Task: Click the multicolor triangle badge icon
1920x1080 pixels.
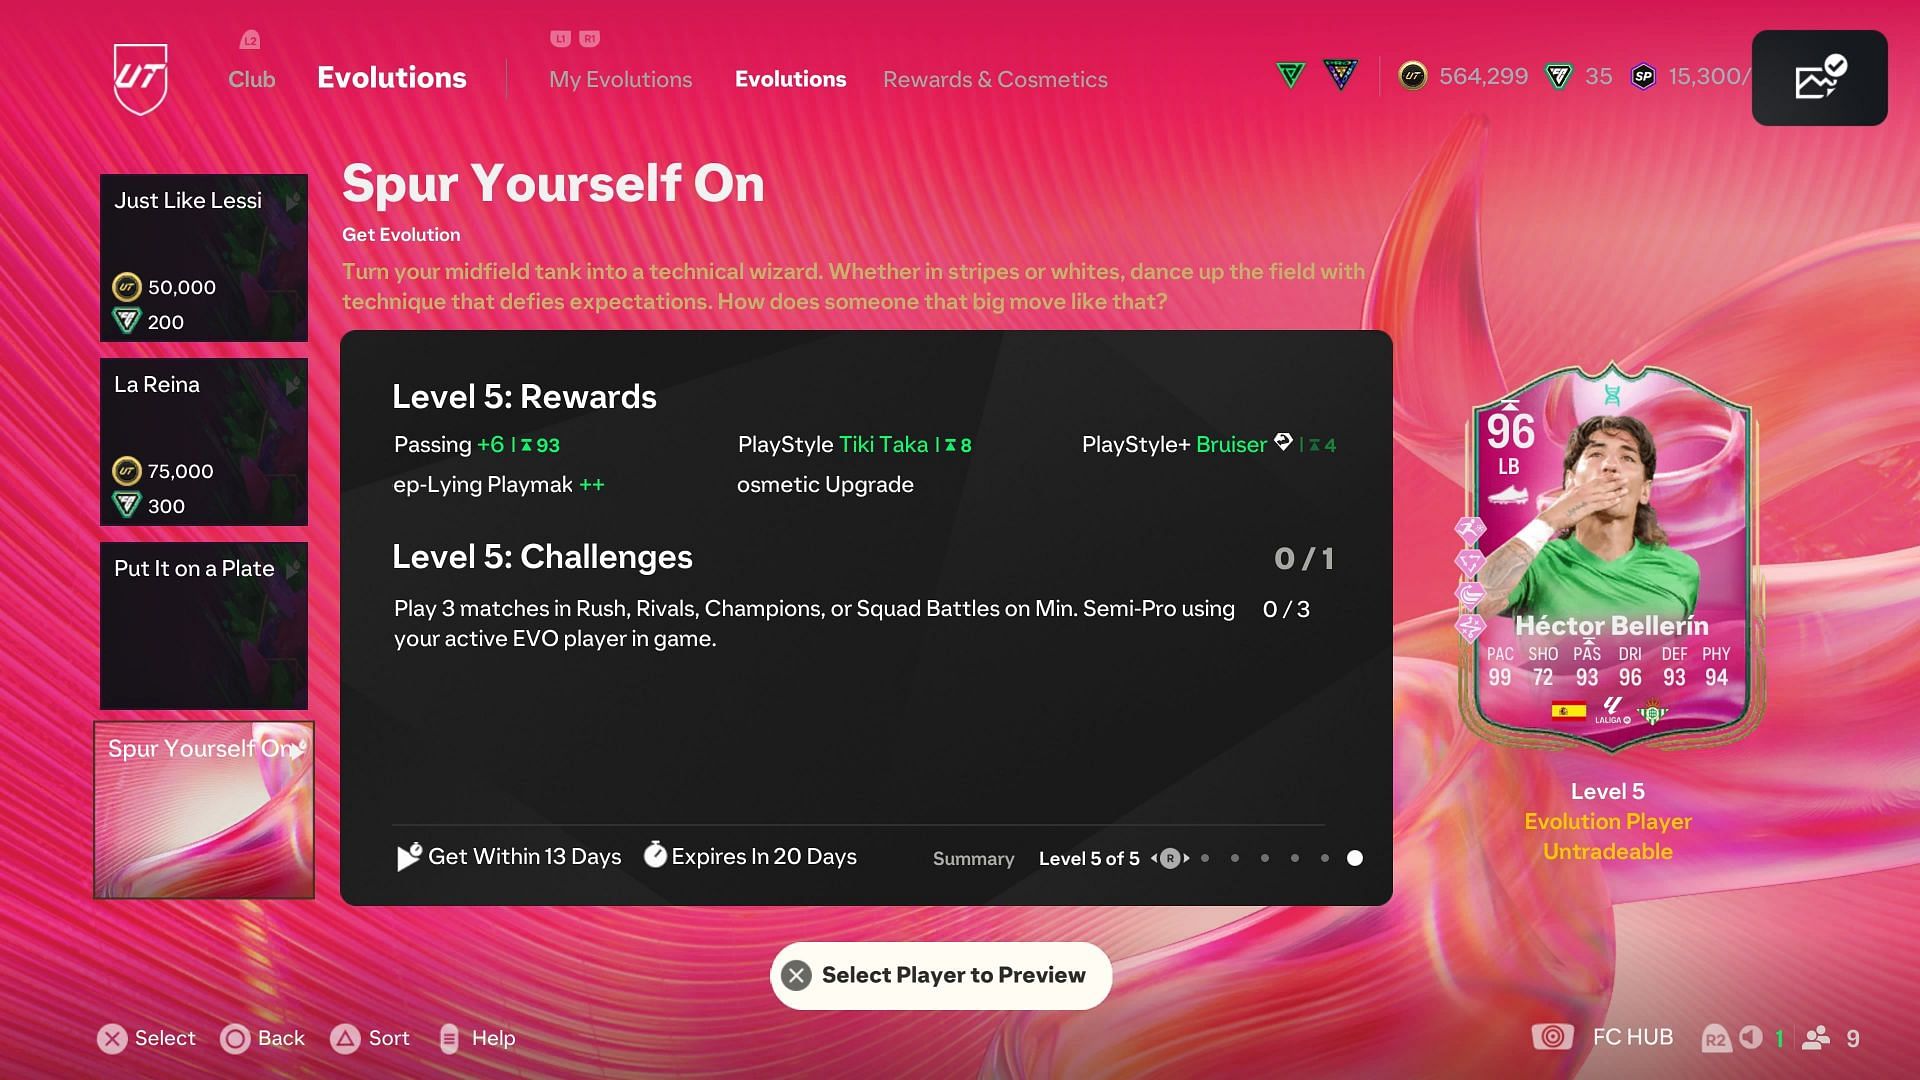Action: [x=1340, y=75]
